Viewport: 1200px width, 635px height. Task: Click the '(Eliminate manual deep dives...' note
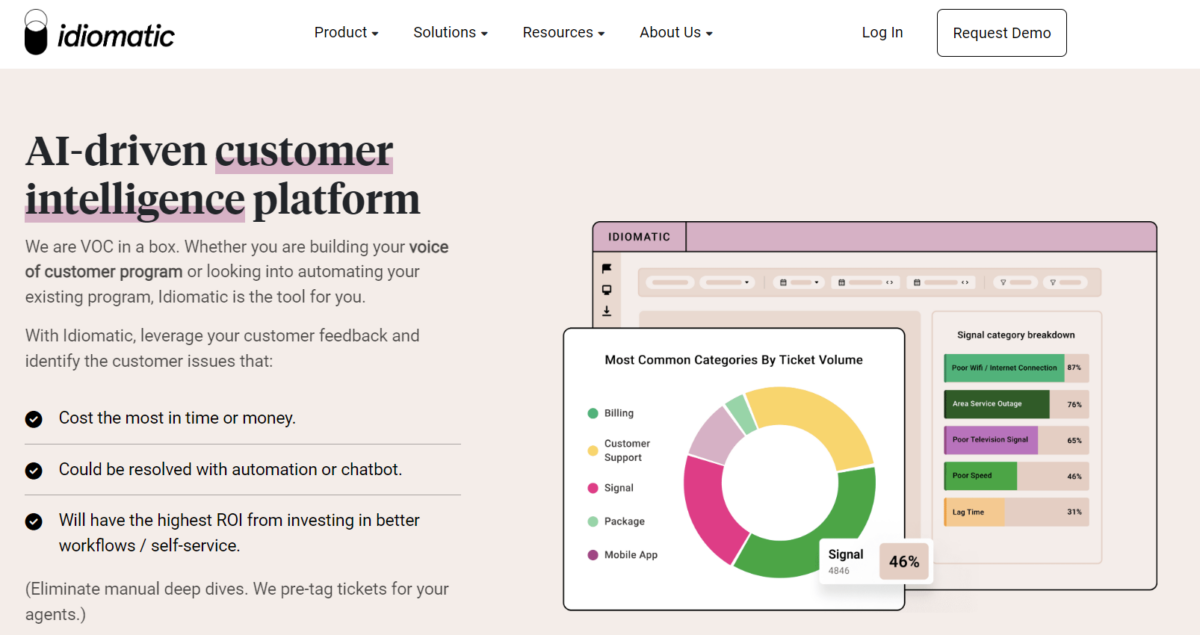(x=237, y=601)
